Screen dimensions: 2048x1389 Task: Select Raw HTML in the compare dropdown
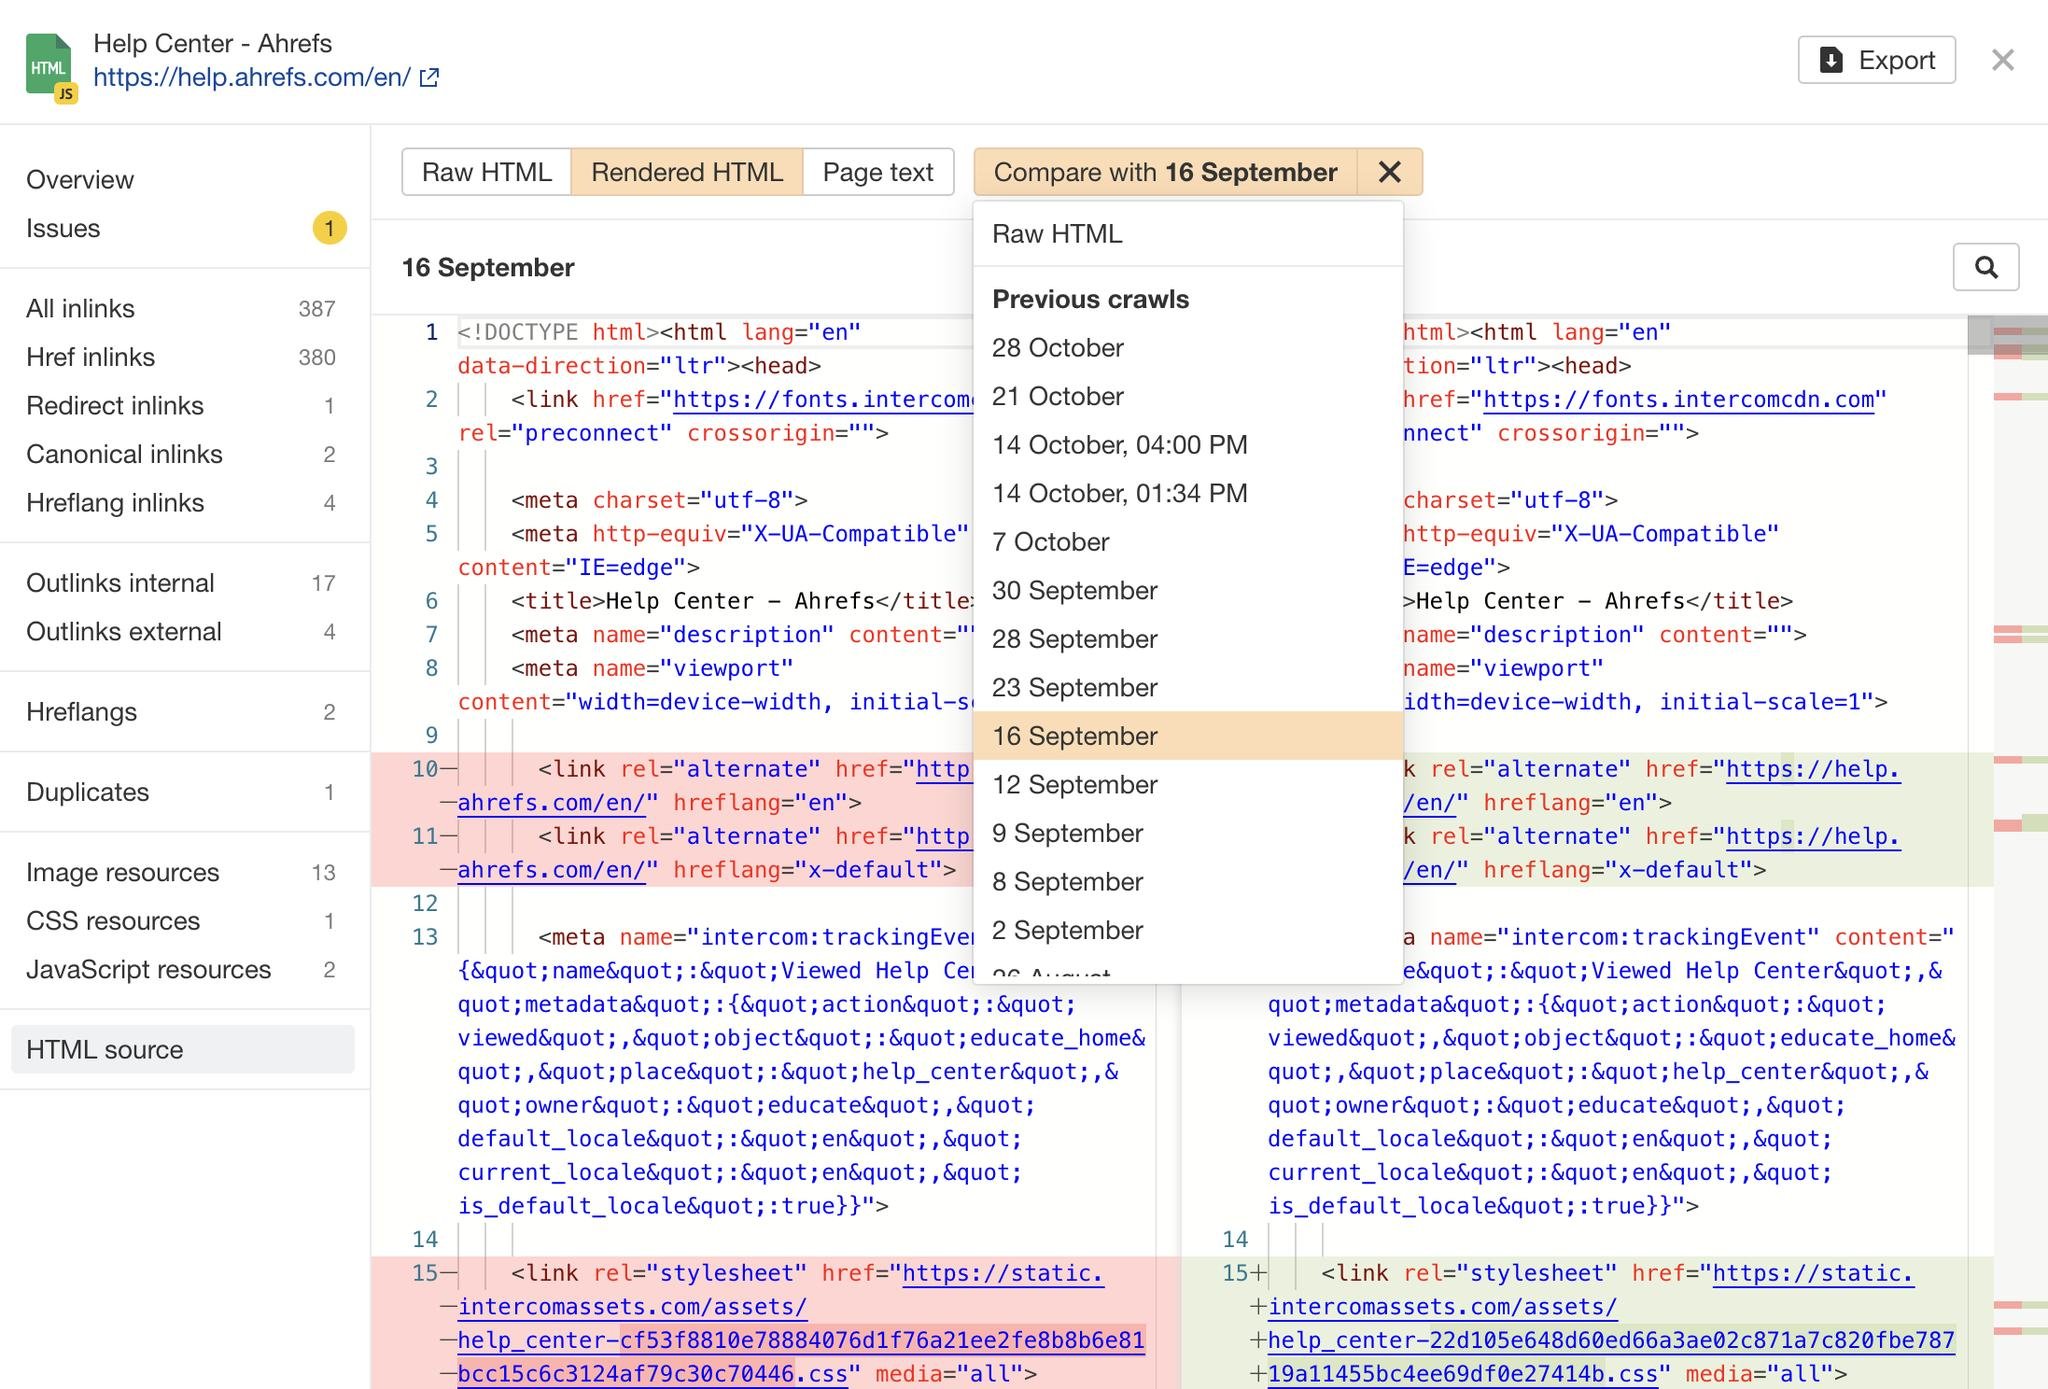[1056, 234]
